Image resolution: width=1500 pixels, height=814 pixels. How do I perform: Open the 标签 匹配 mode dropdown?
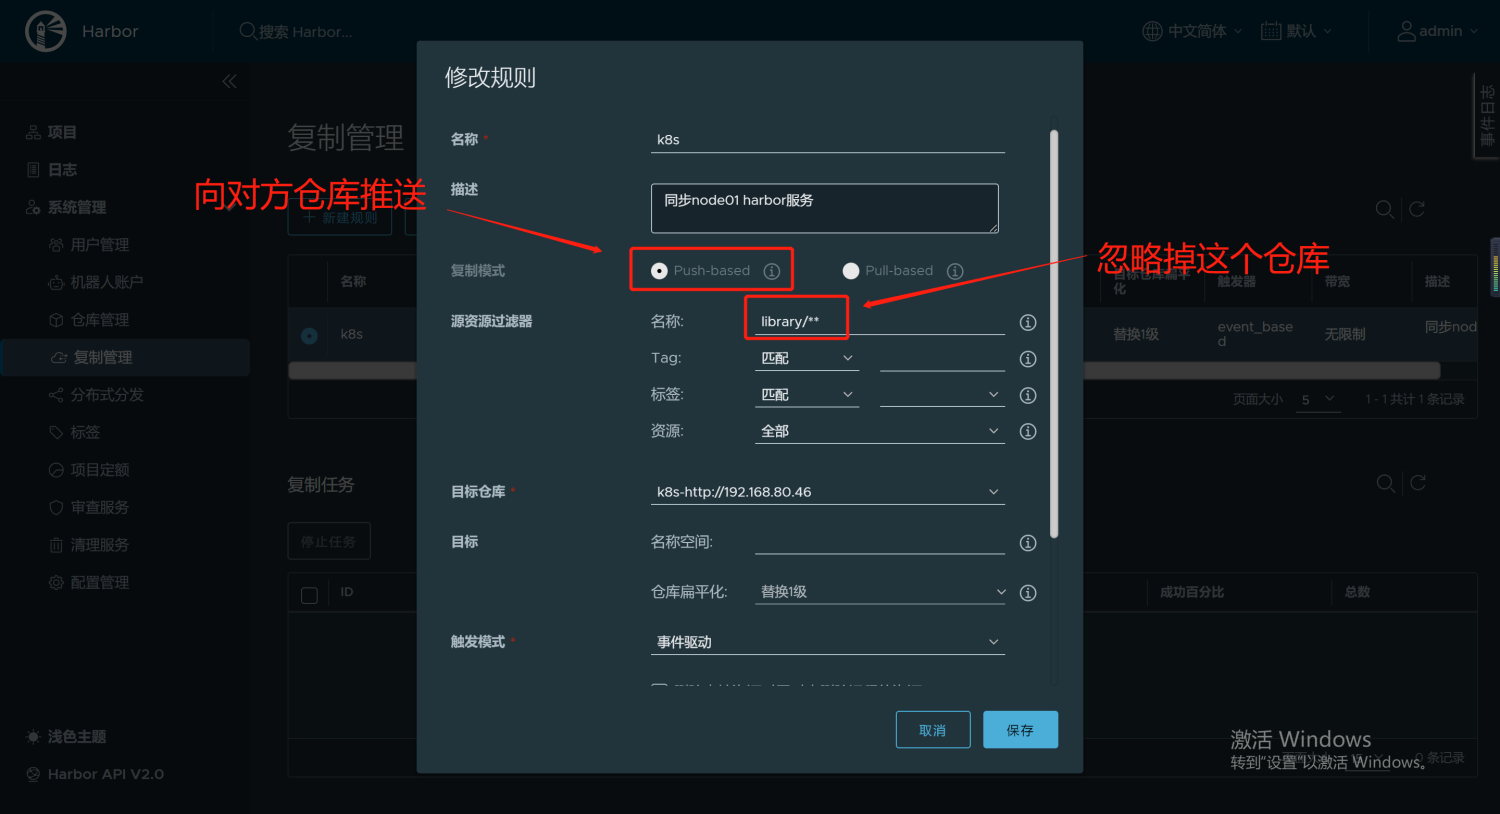click(x=807, y=395)
